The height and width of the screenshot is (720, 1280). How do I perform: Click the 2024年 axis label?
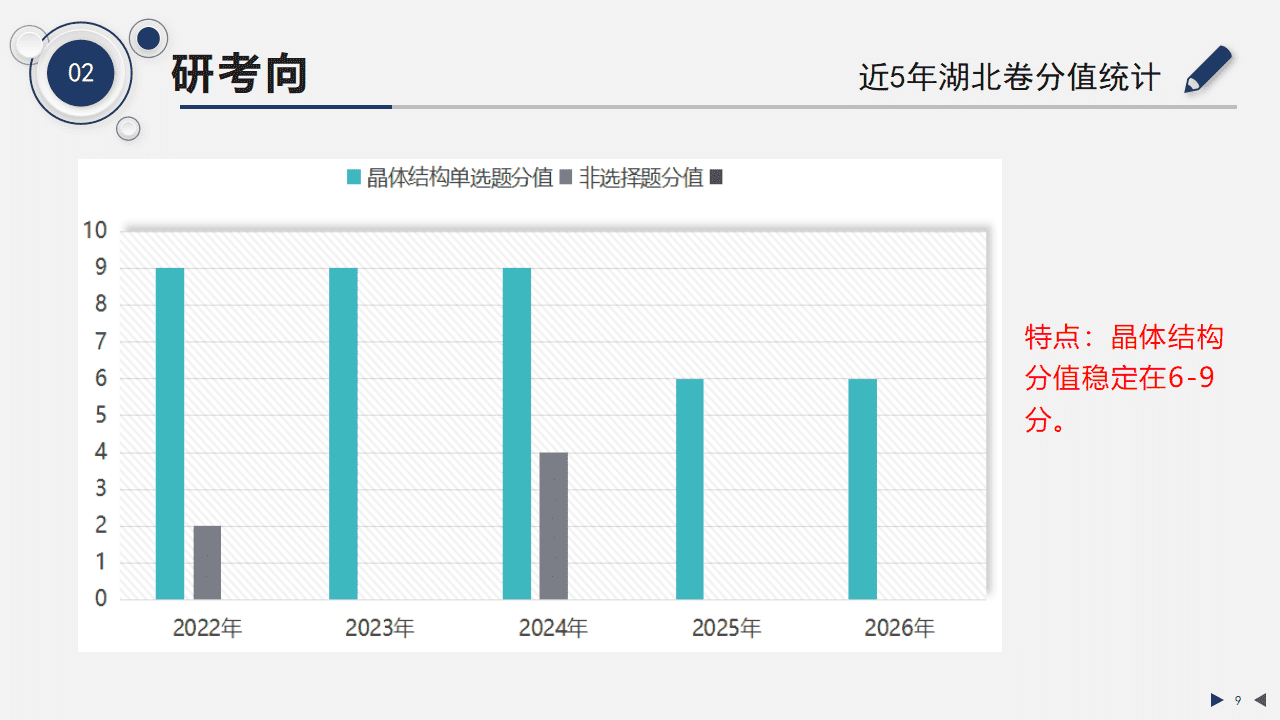(553, 628)
